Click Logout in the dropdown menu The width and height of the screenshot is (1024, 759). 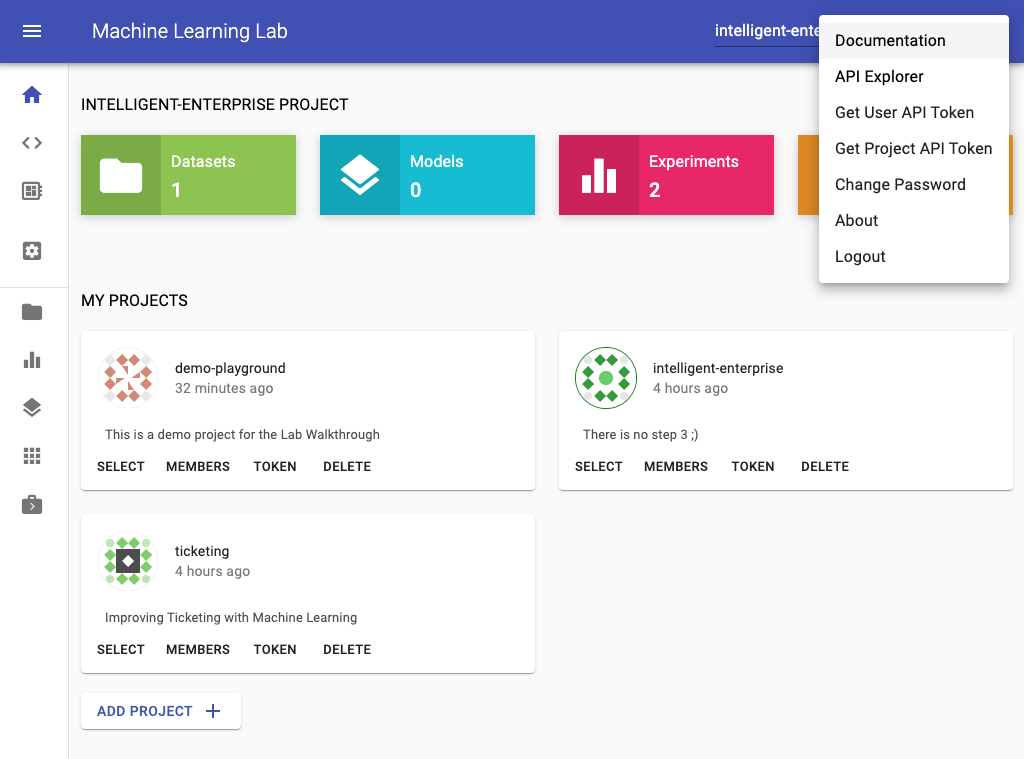(860, 257)
